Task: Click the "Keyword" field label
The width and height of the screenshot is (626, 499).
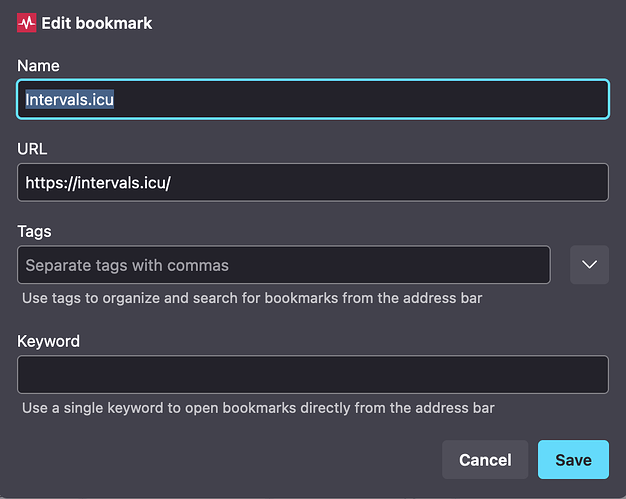Action: point(48,341)
